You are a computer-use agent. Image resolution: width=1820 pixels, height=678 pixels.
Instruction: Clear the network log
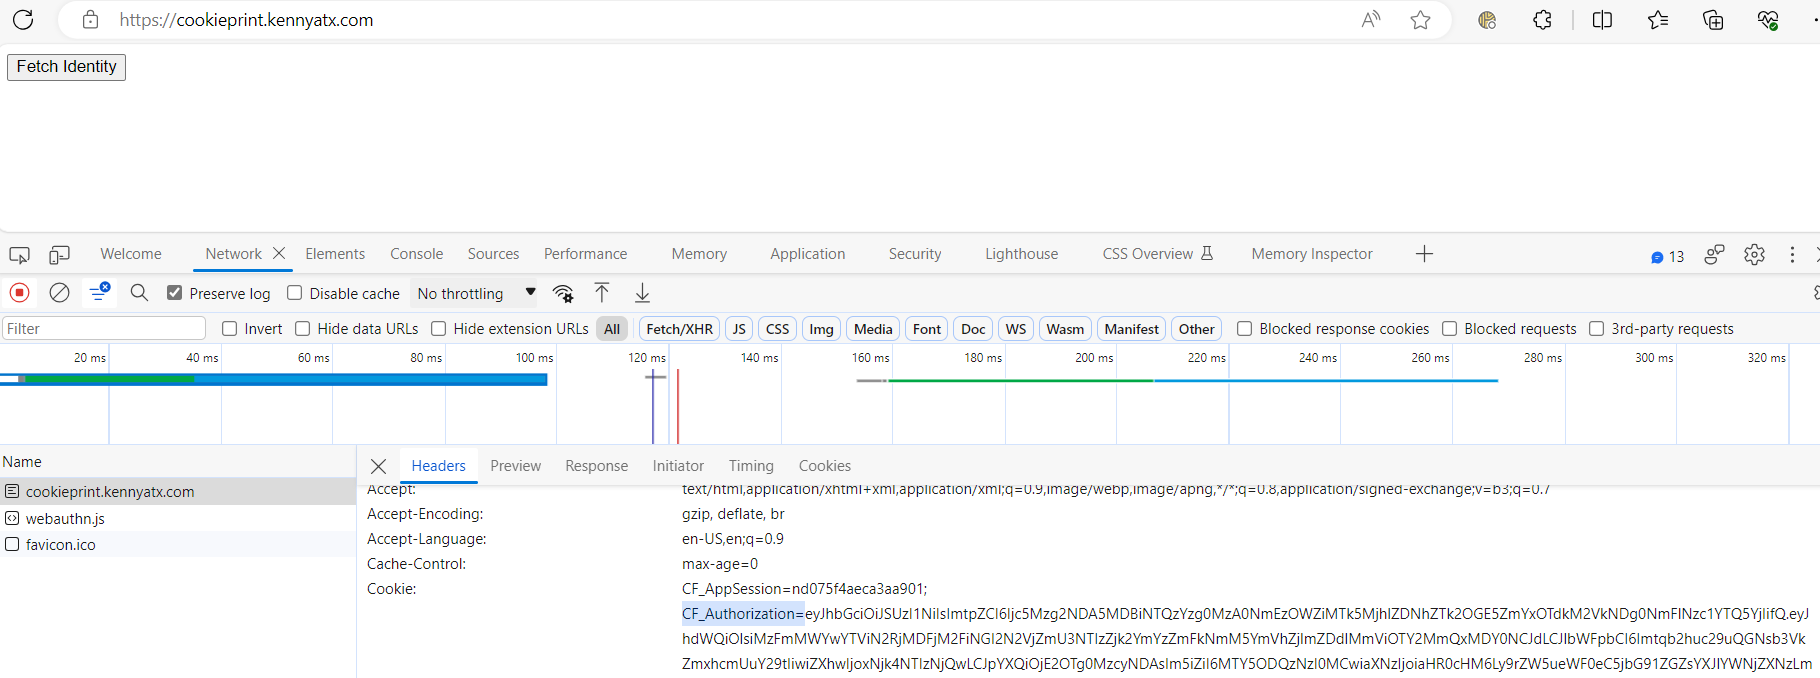pyautogui.click(x=60, y=293)
